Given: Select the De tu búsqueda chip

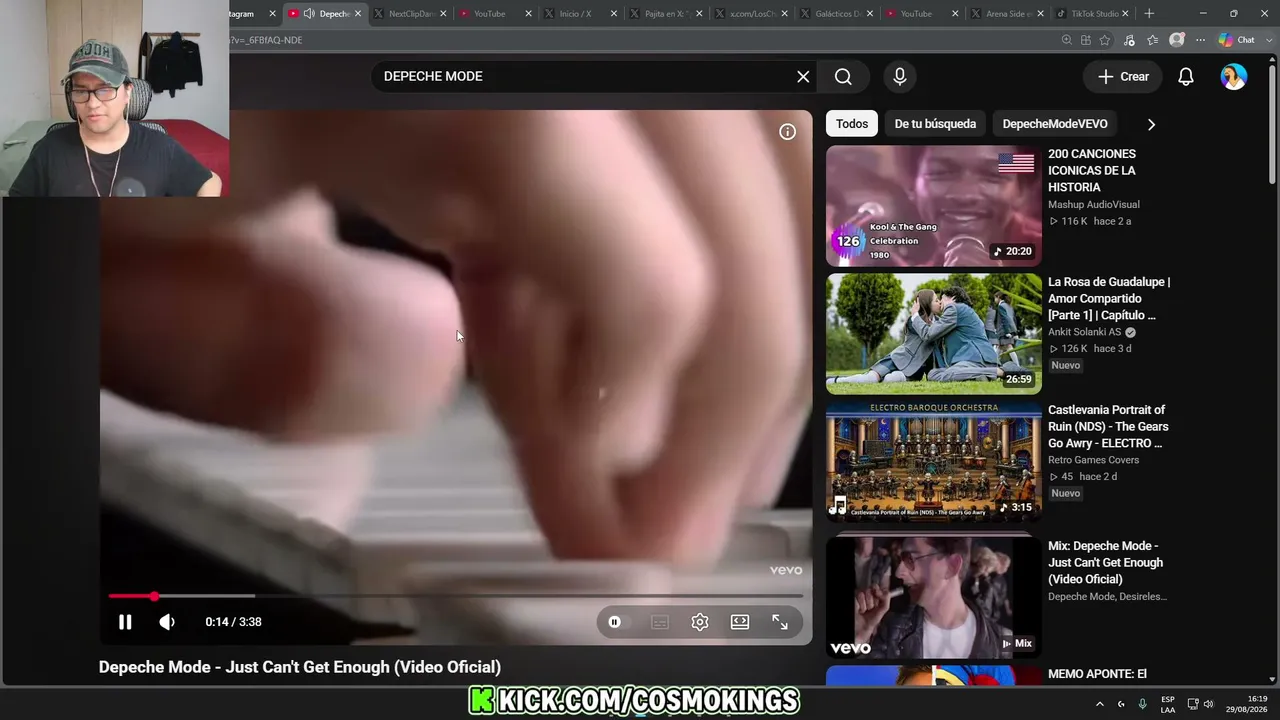Looking at the screenshot, I should pyautogui.click(x=935, y=124).
